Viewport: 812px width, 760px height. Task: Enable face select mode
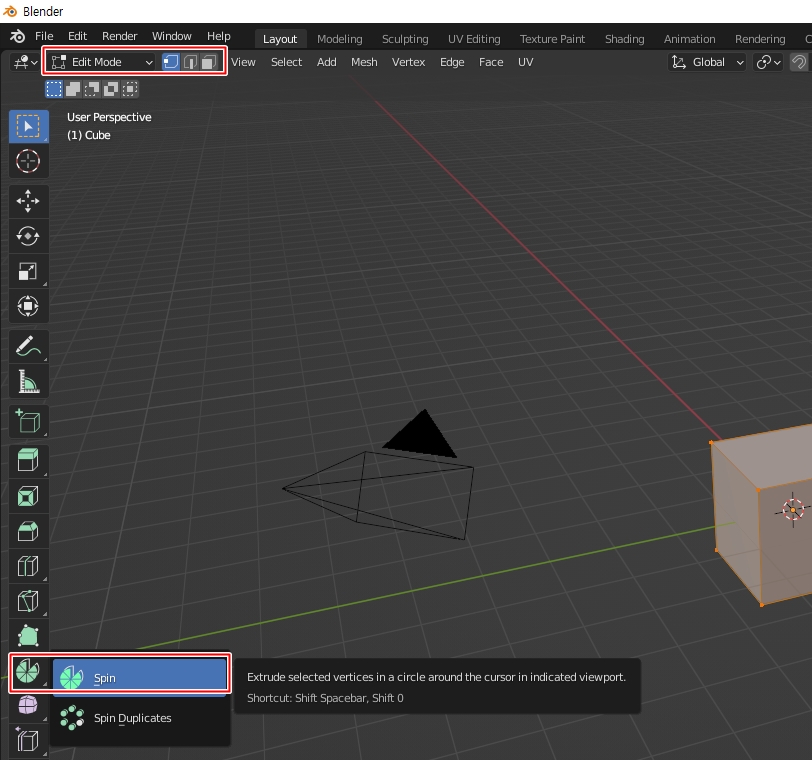click(x=209, y=62)
